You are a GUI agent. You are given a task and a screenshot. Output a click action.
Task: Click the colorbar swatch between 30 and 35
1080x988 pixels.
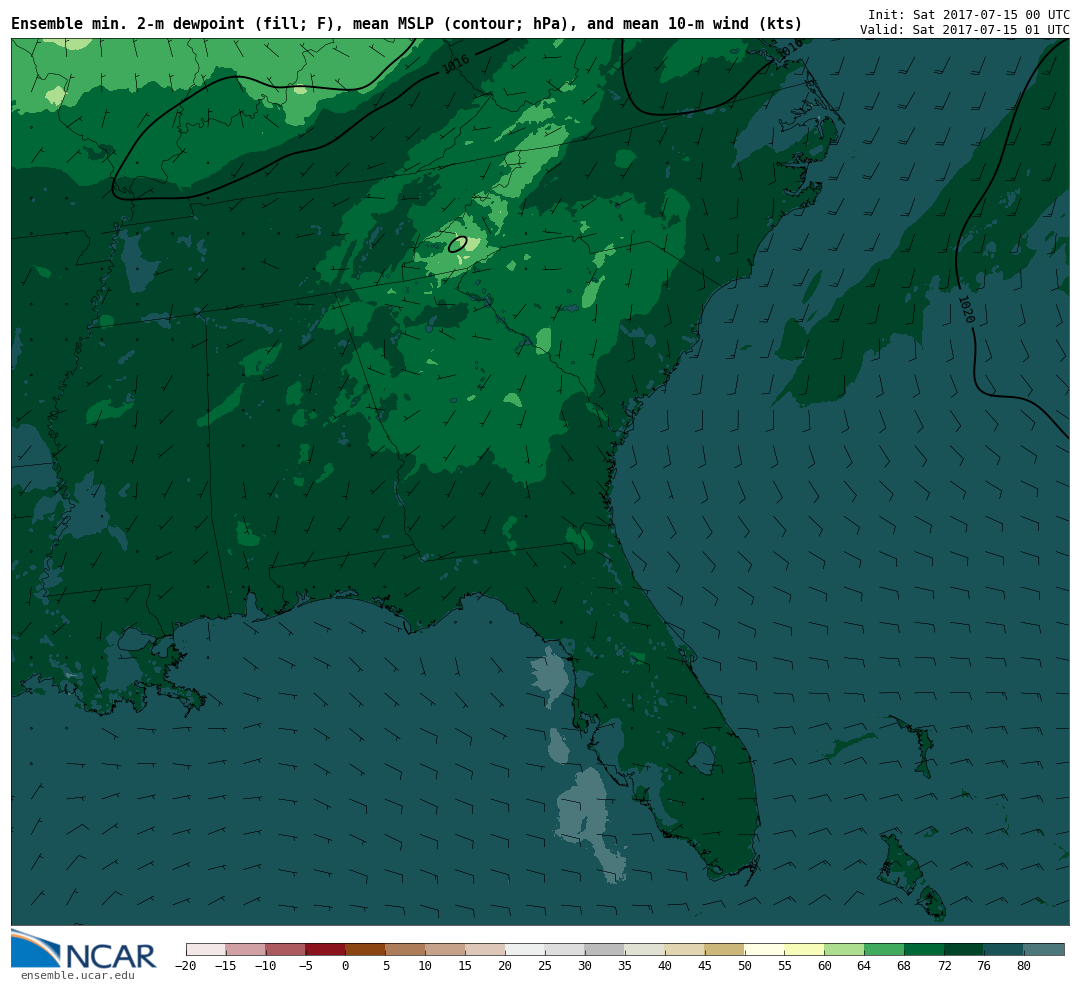point(605,949)
